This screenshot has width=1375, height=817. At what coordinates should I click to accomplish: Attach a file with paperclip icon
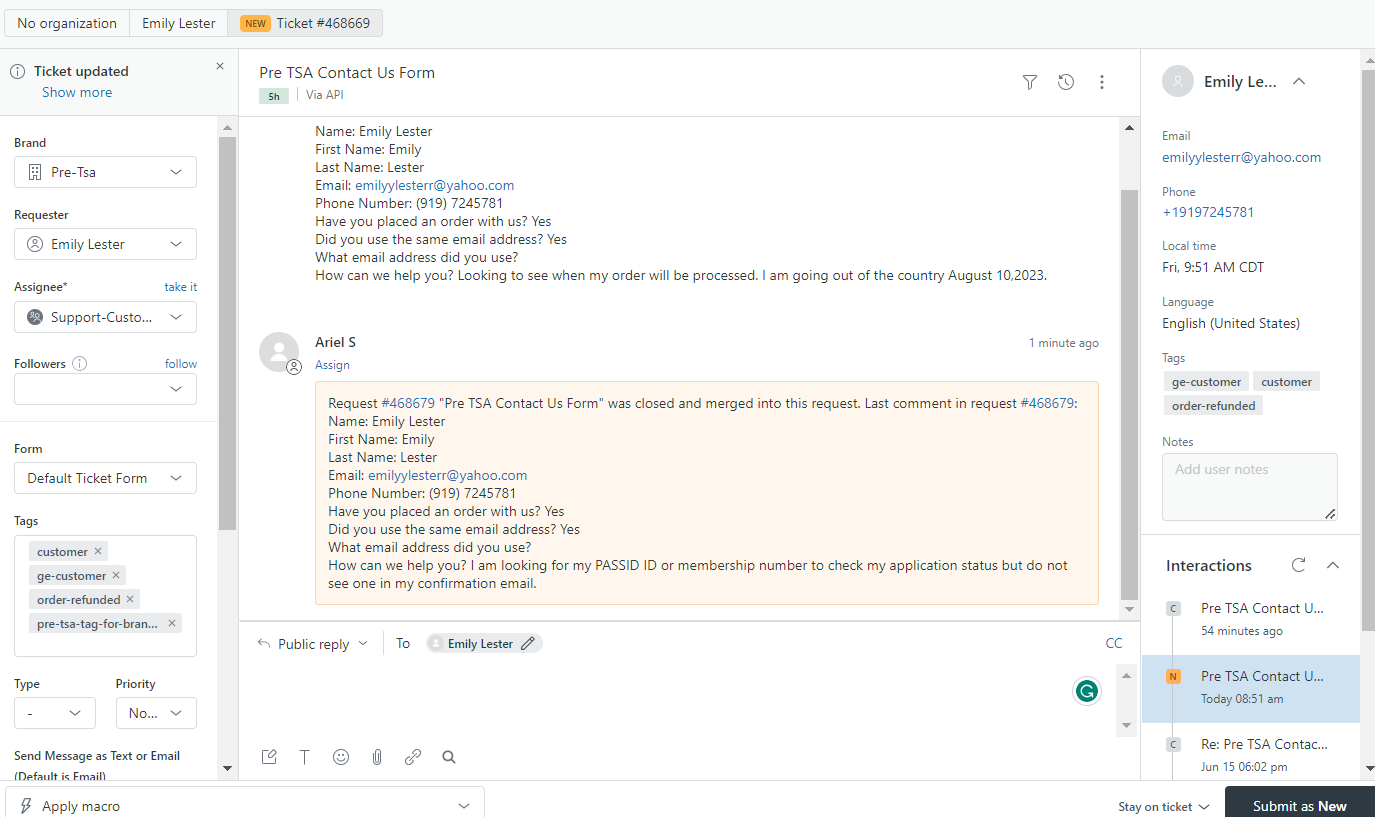click(x=377, y=757)
